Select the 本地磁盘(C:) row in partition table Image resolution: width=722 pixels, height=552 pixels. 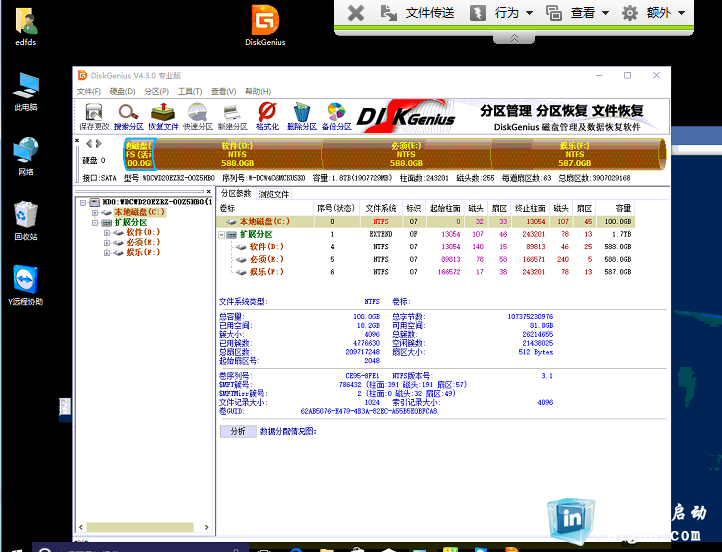425,221
